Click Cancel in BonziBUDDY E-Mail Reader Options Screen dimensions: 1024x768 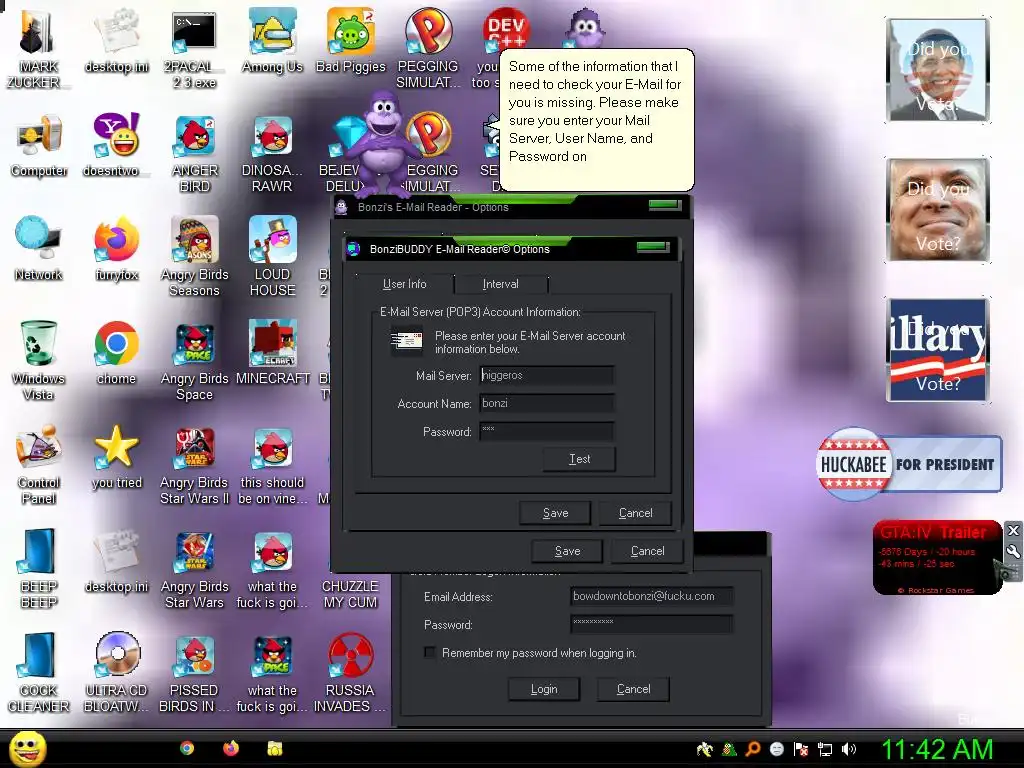(x=635, y=513)
